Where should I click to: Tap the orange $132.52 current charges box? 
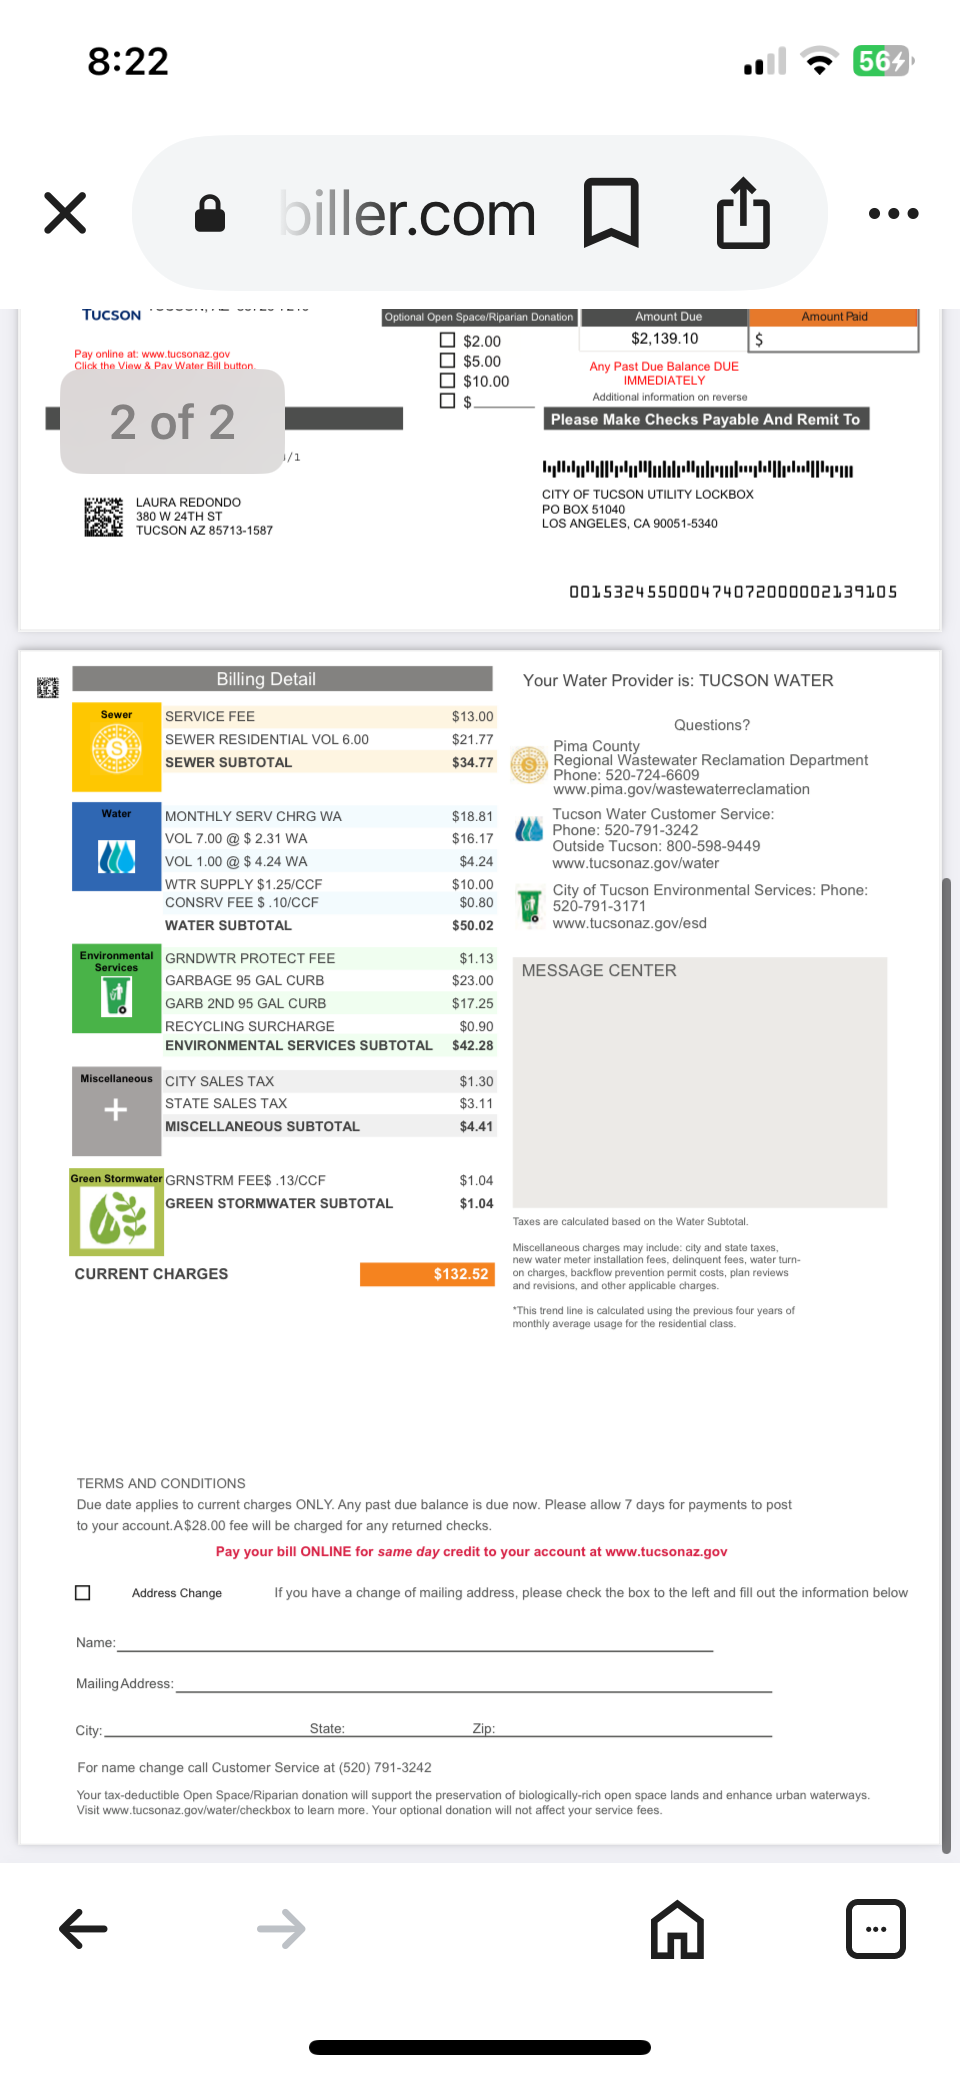427,1274
